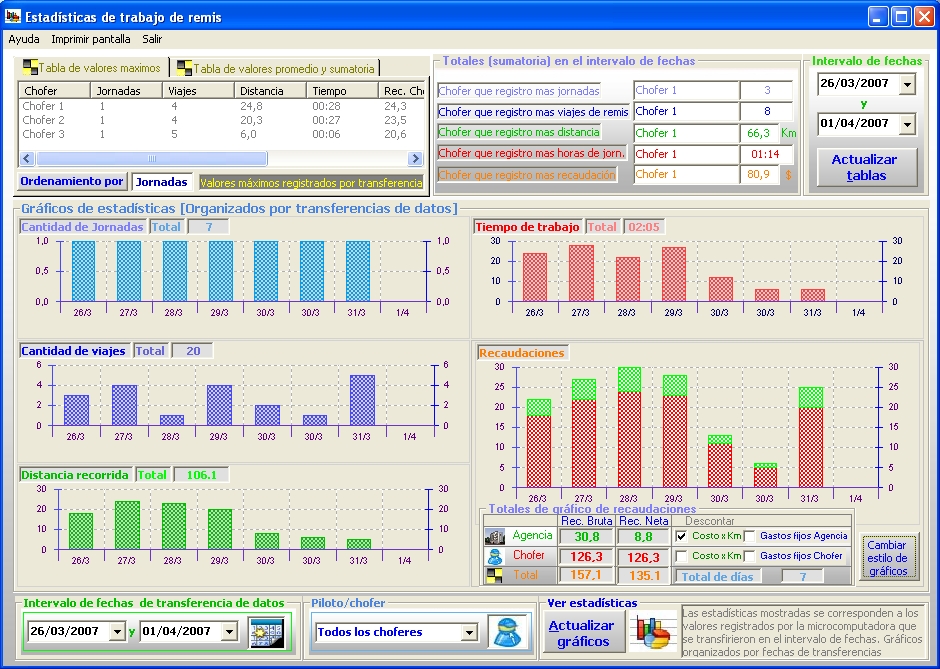Click the Total Rec. Bruta value 157,1
This screenshot has width=940, height=669.
586,575
